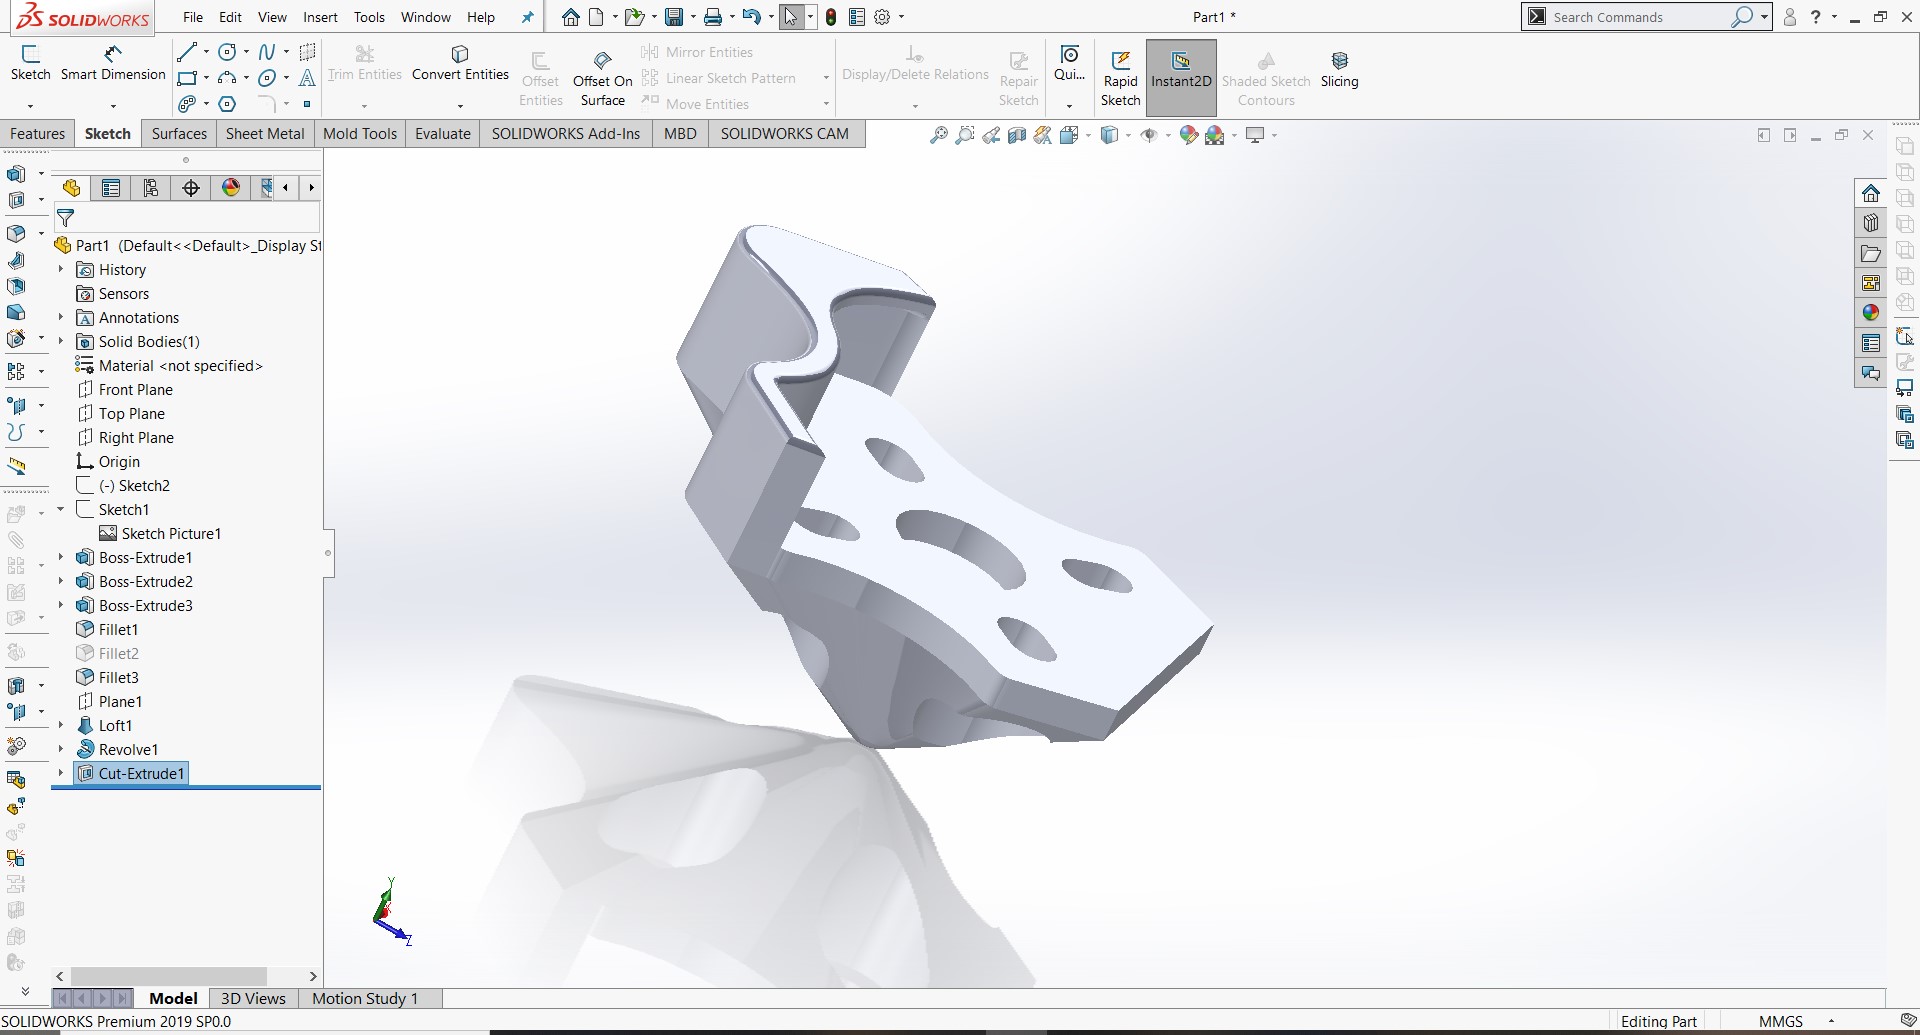
Task: Click the Offset On Surface tool
Action: [x=602, y=78]
